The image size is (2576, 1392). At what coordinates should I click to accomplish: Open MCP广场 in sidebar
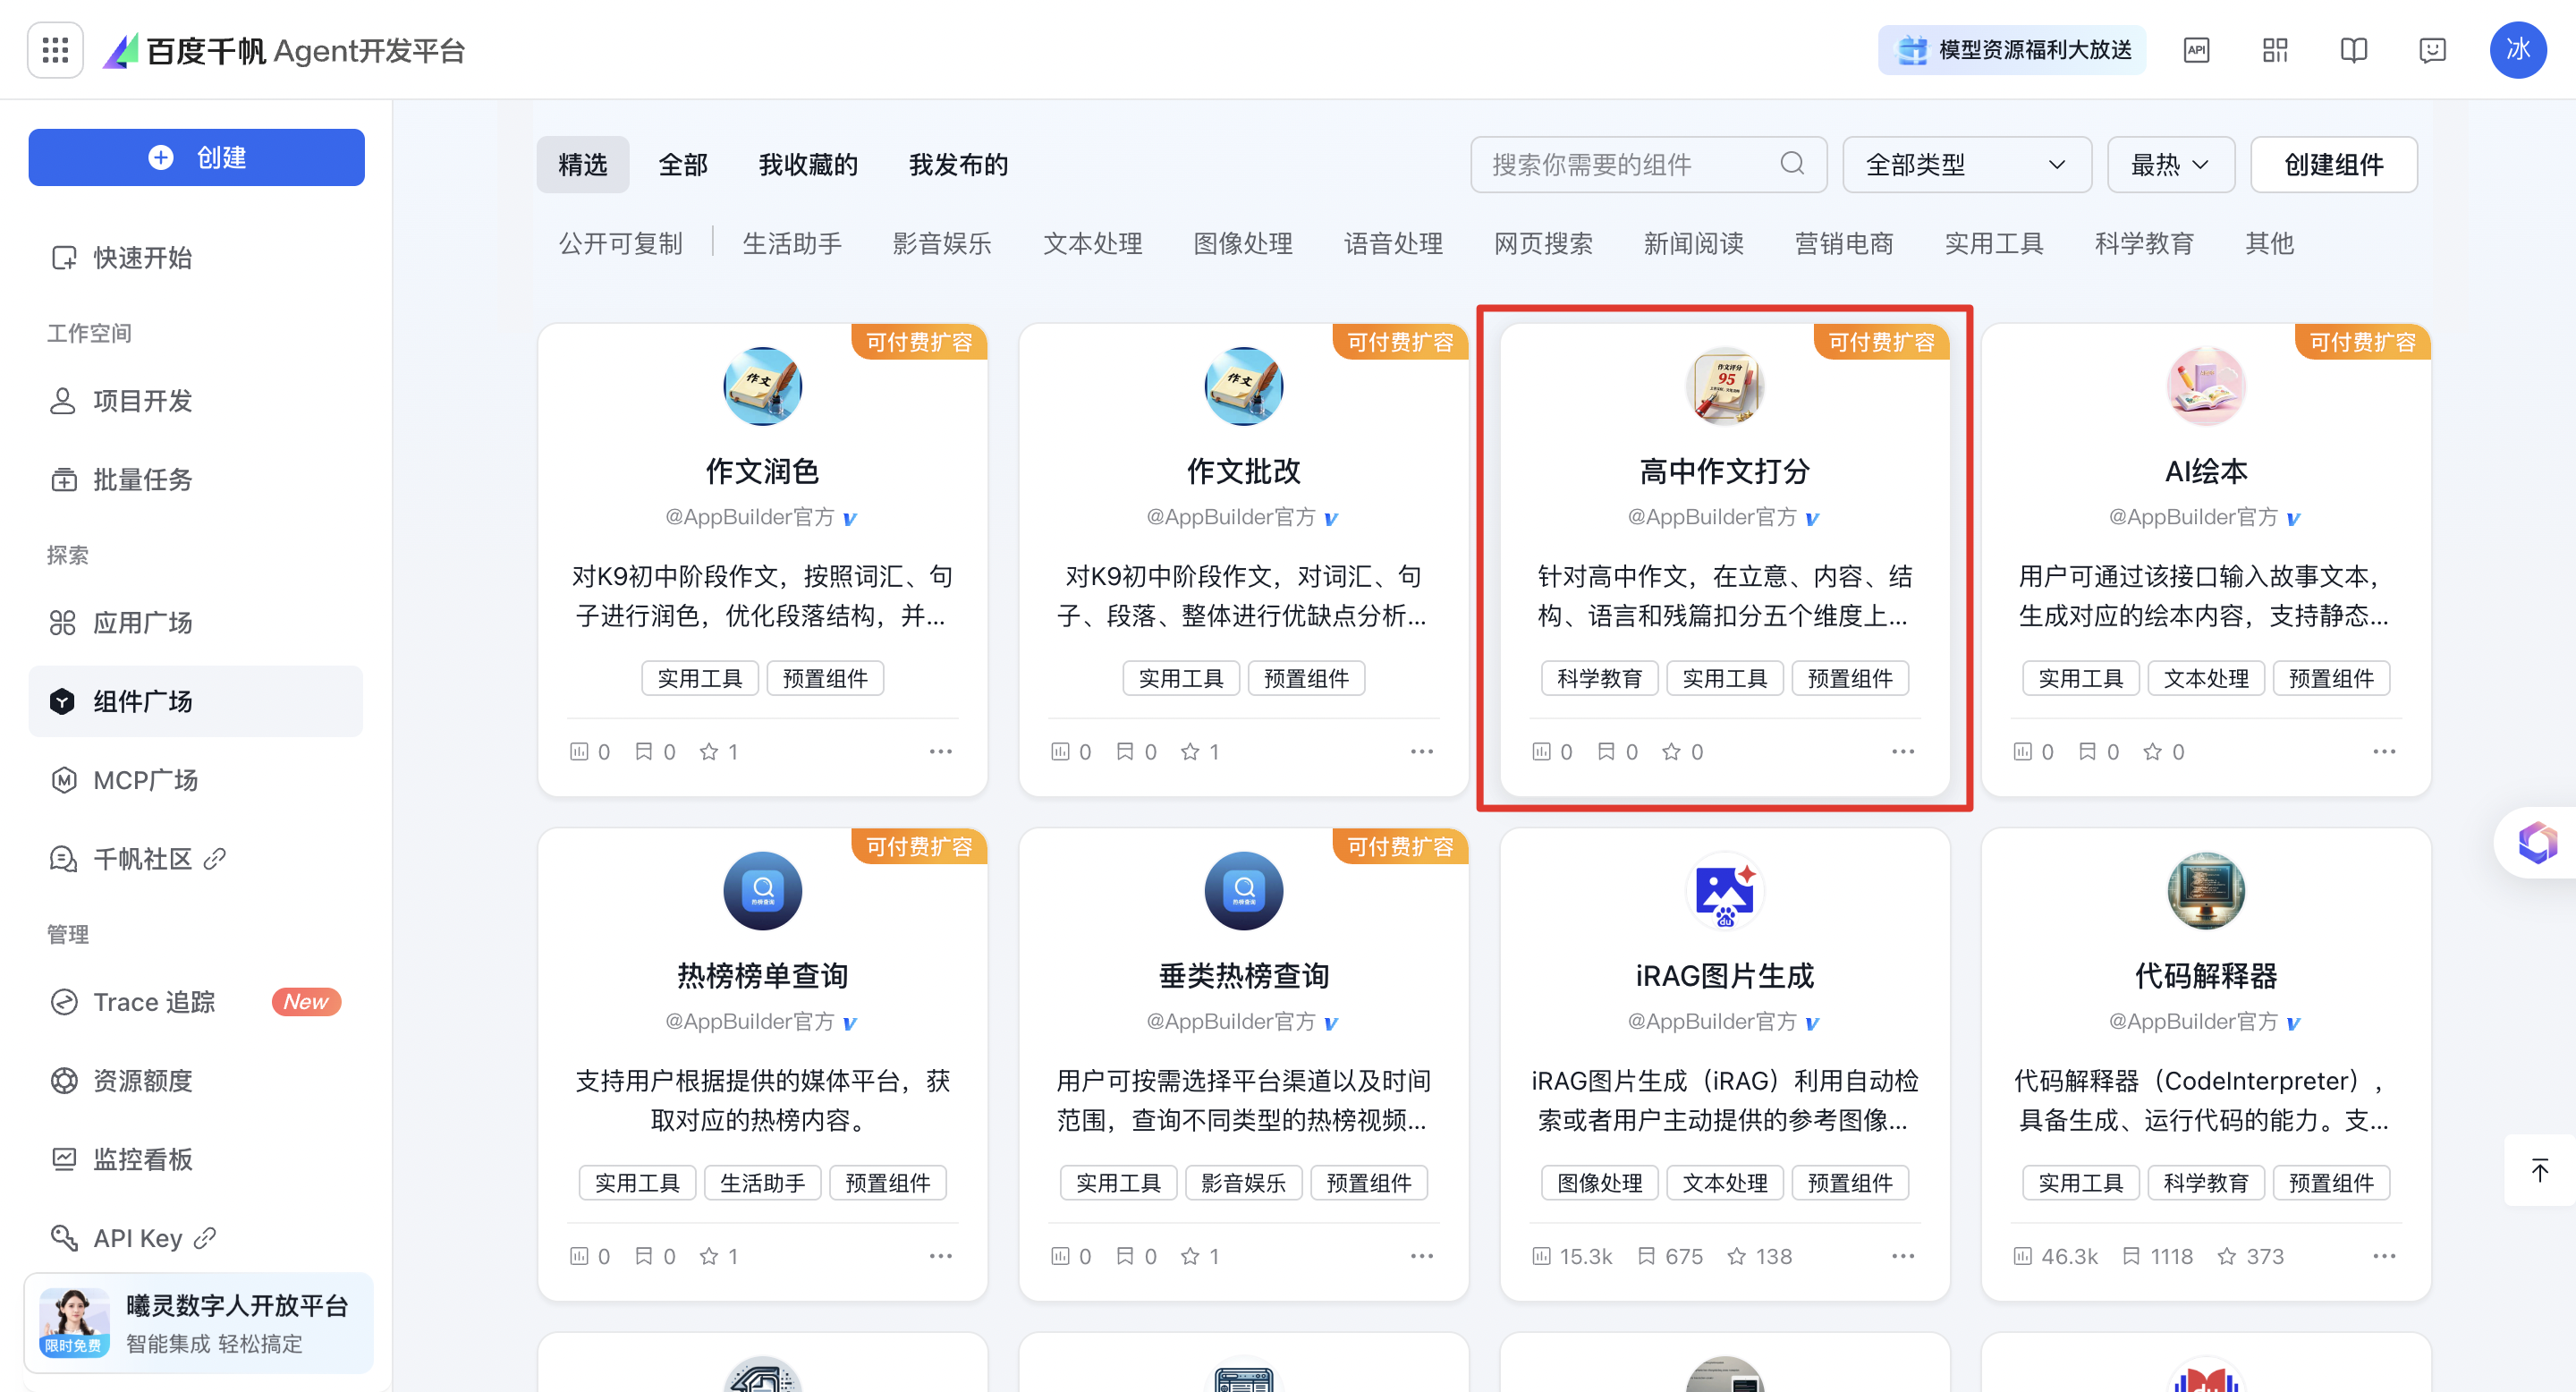pos(146,780)
